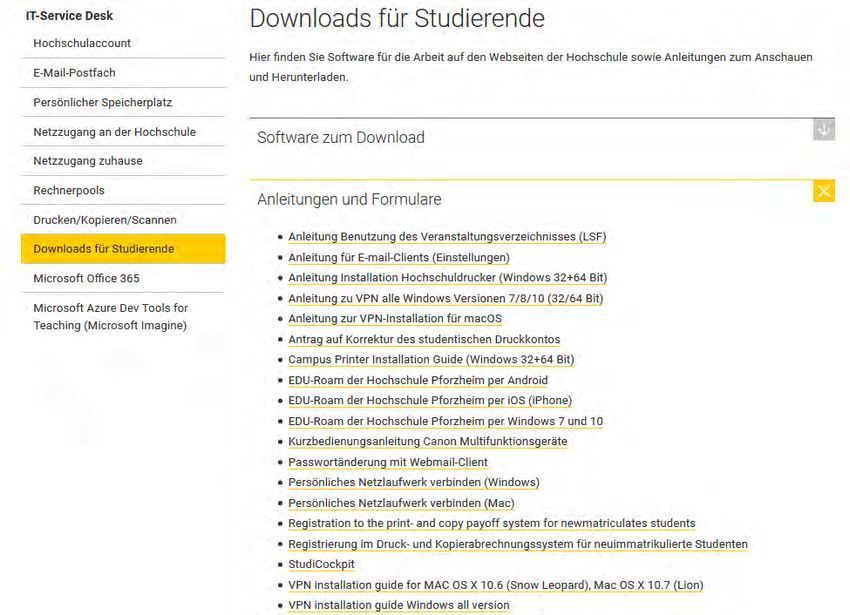Go to E-Mail-Postfach sidebar item

coord(74,73)
